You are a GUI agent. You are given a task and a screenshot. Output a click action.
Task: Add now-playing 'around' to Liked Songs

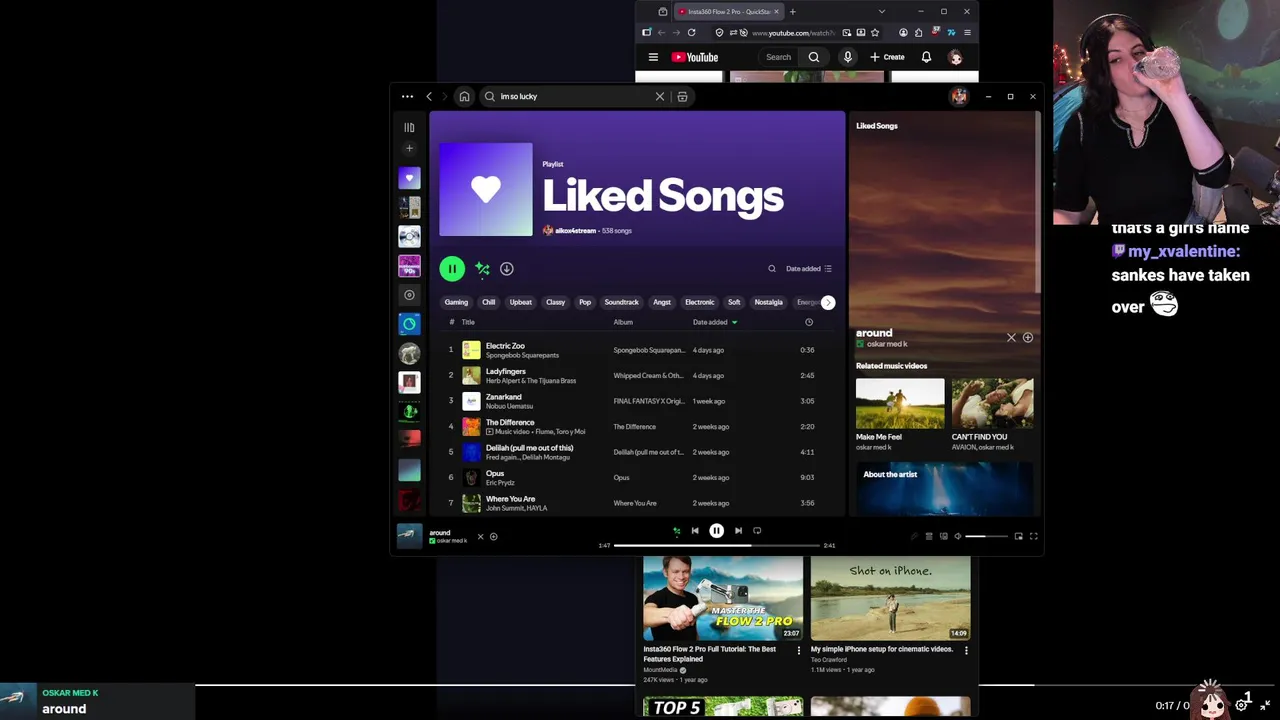pos(493,537)
